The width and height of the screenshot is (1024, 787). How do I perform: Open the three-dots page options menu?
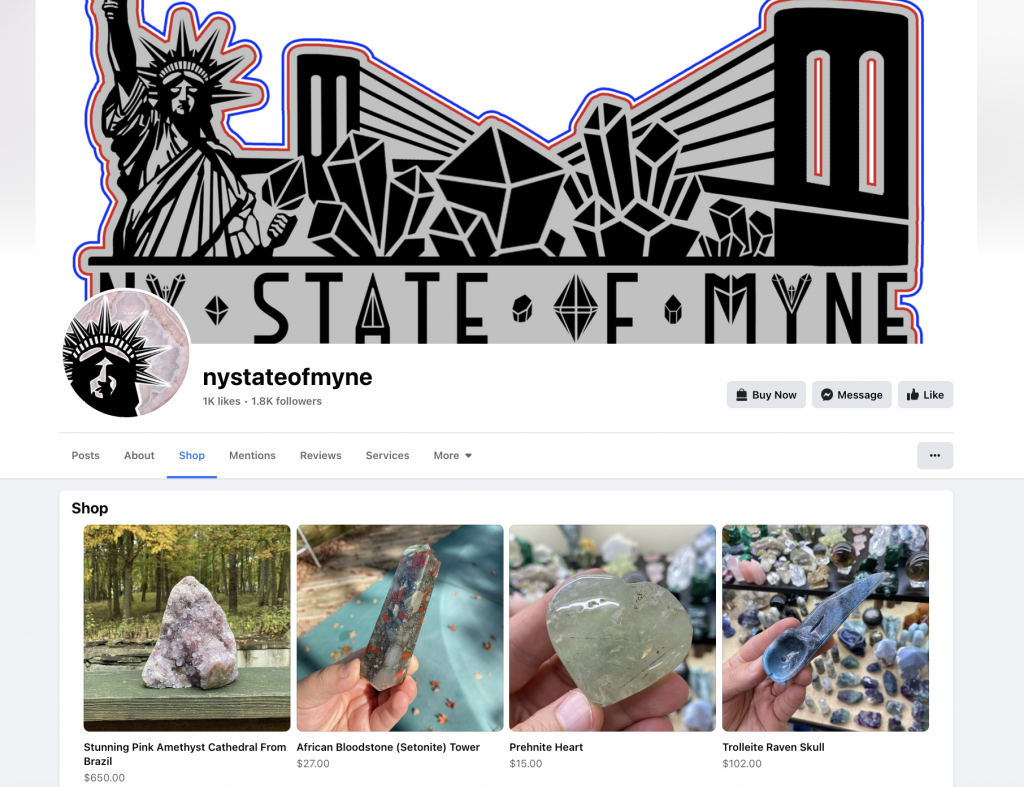click(x=935, y=455)
